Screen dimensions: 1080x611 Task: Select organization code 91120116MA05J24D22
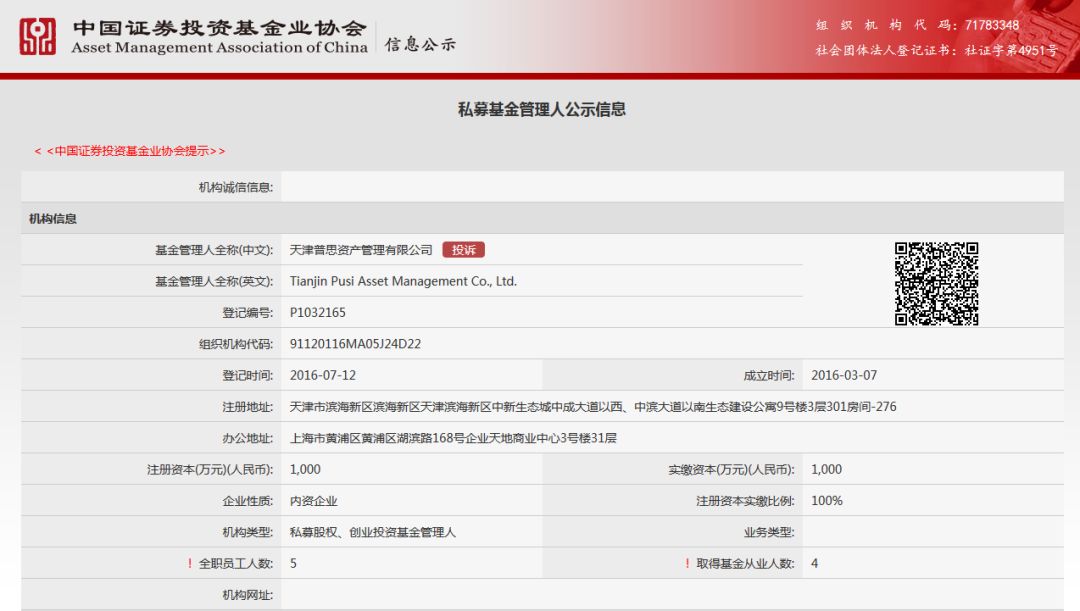coord(355,344)
